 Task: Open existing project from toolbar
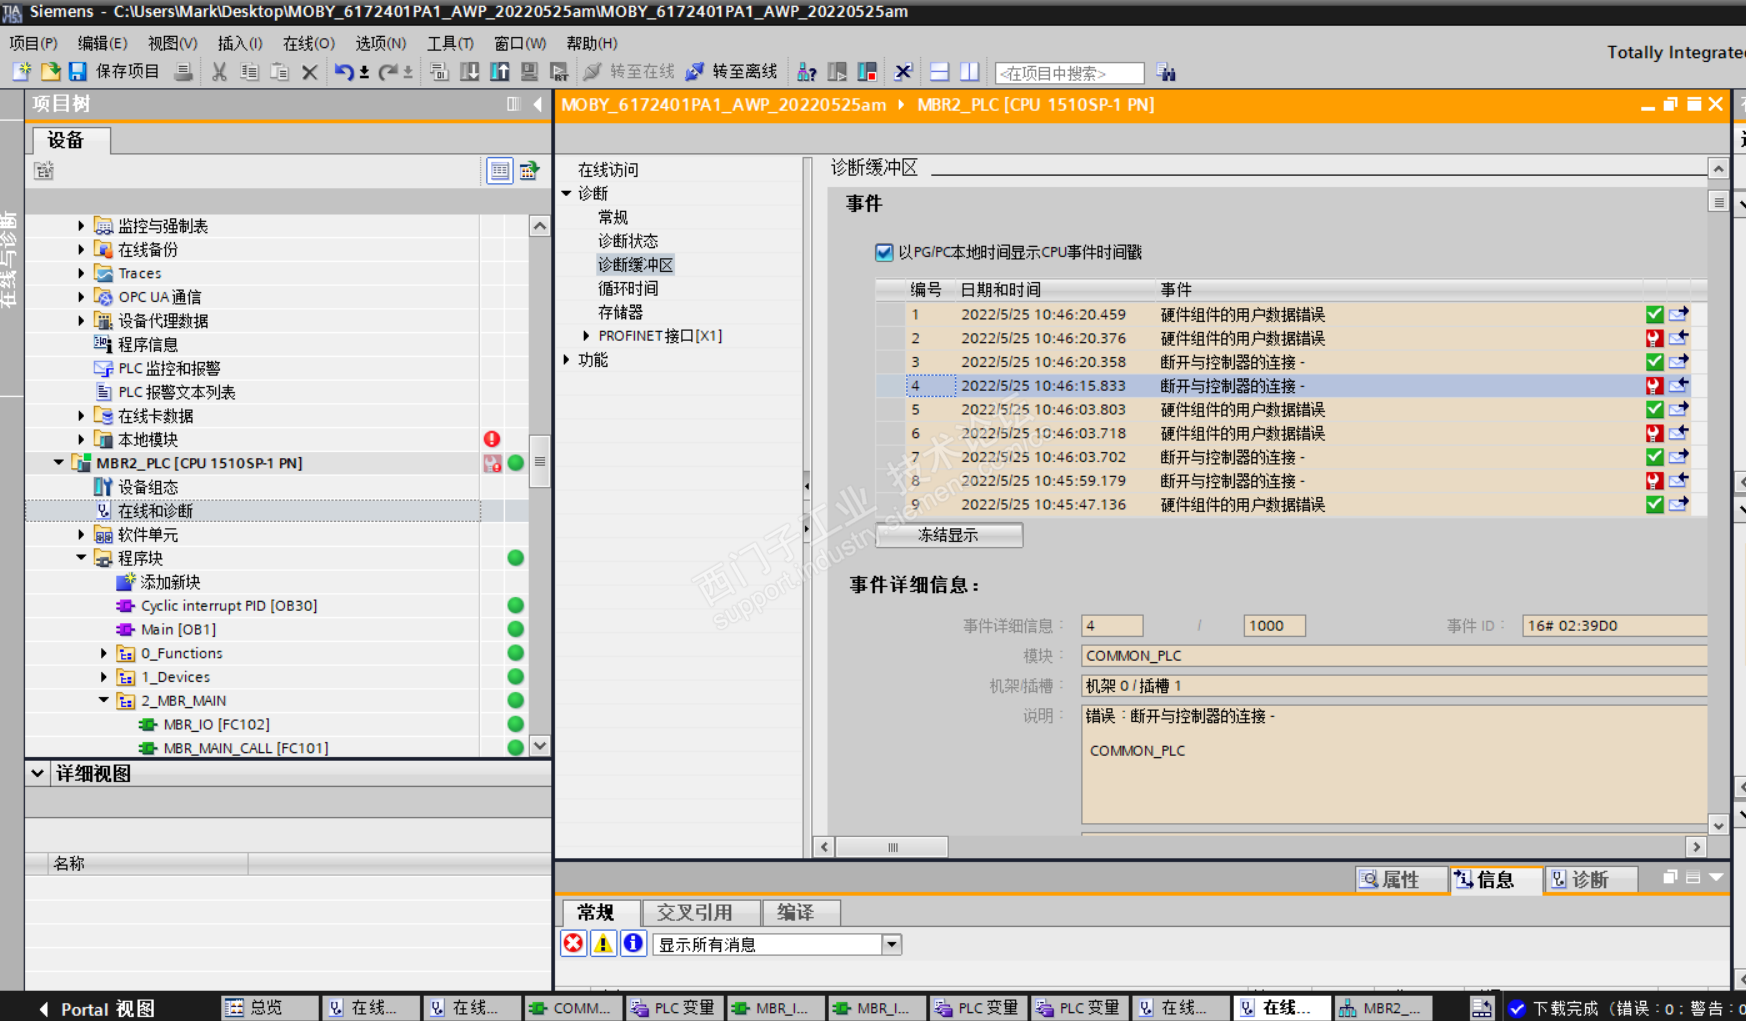50,72
